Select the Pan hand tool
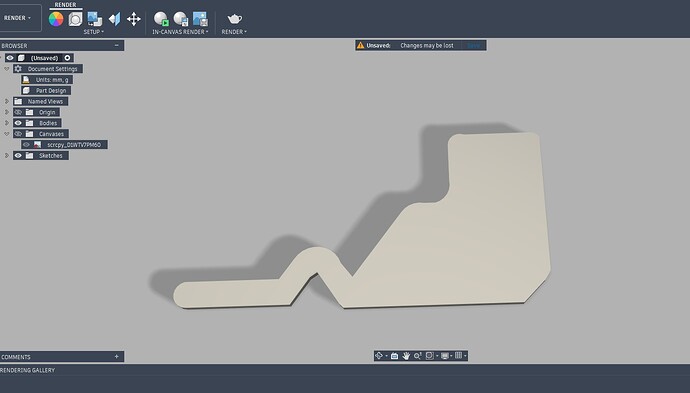The image size is (690, 393). [406, 356]
